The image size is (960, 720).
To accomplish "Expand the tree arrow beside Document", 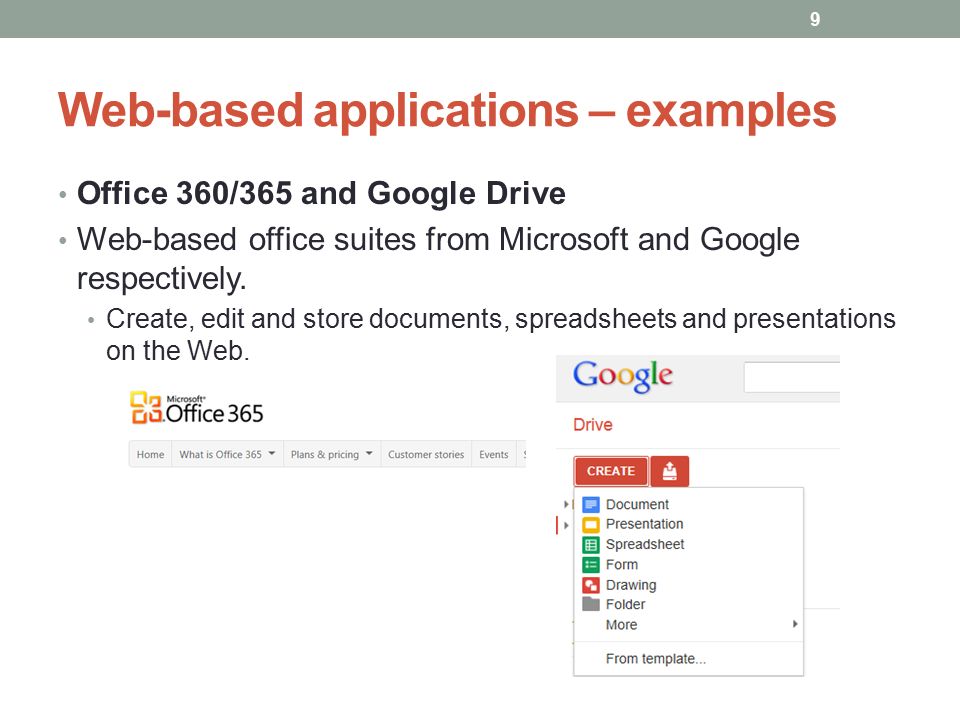I will (x=566, y=504).
